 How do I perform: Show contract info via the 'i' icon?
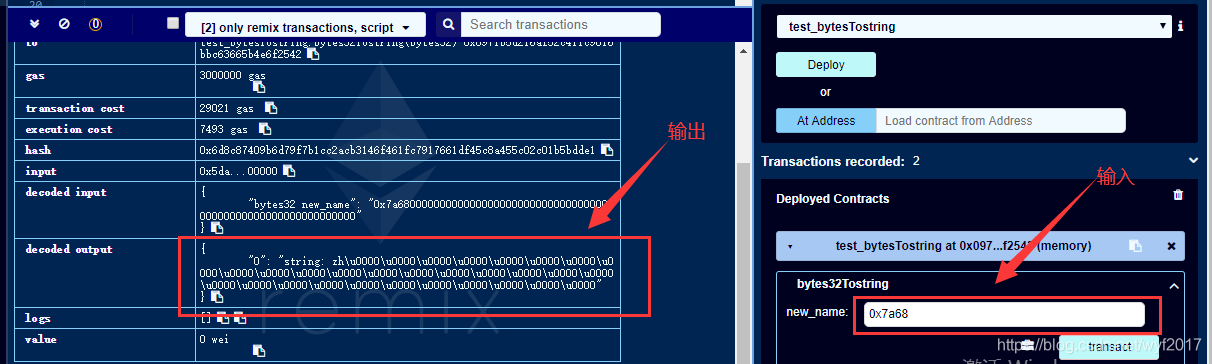1181,26
